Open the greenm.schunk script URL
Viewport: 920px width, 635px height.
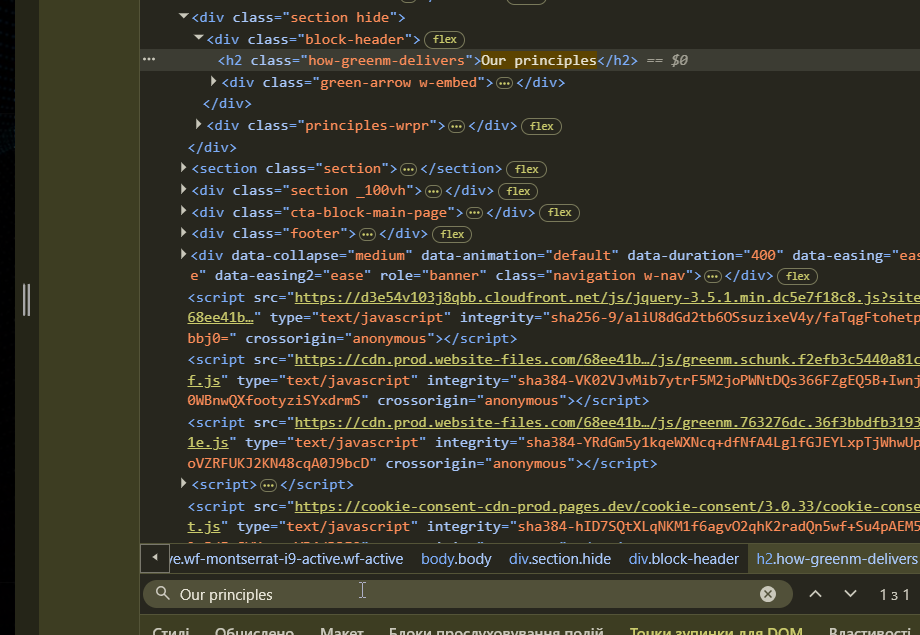pos(607,359)
